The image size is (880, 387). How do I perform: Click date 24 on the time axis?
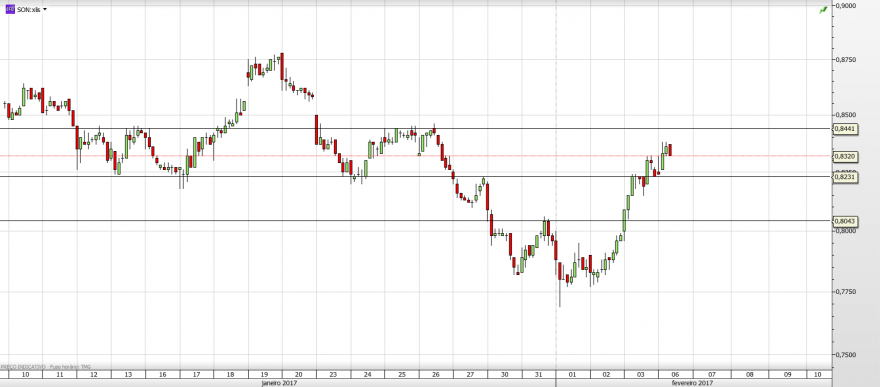[368, 374]
